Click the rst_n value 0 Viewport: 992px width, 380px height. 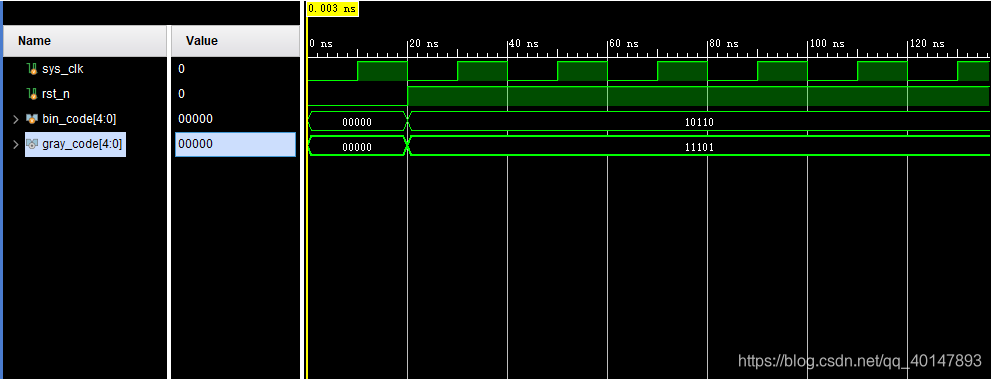click(x=182, y=94)
